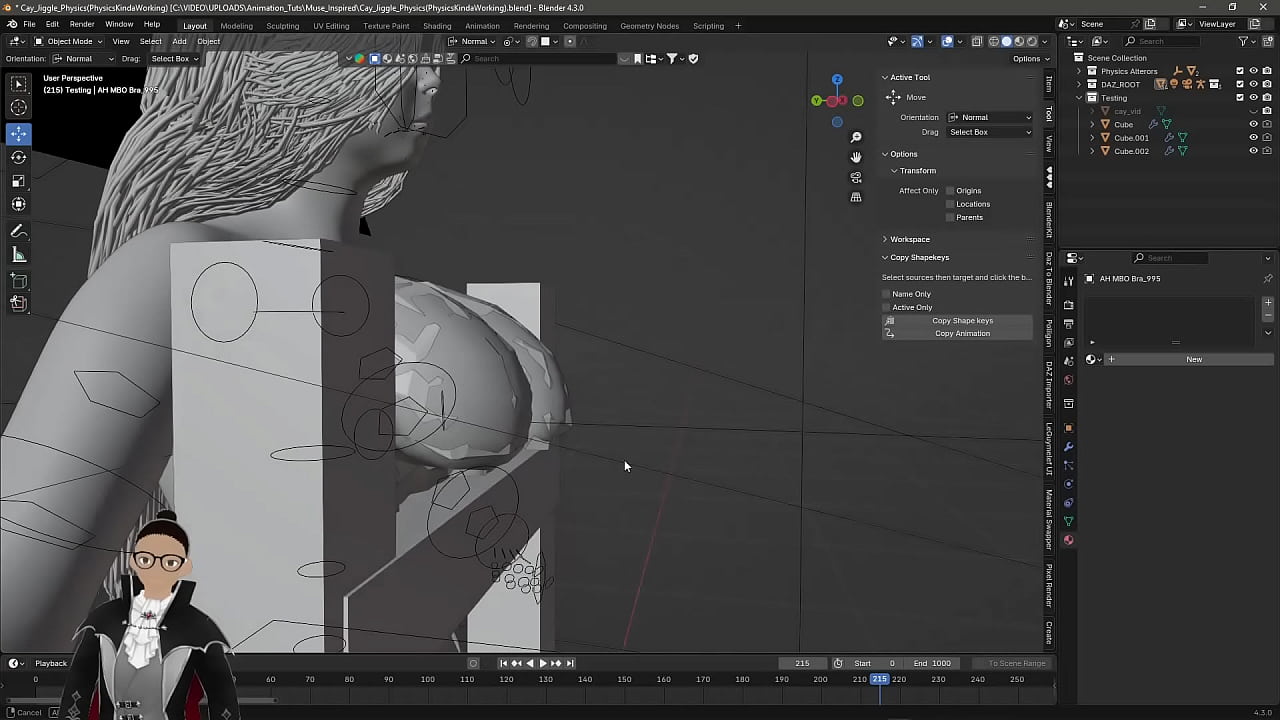Select the Measure ruler tool

pyautogui.click(x=18, y=255)
